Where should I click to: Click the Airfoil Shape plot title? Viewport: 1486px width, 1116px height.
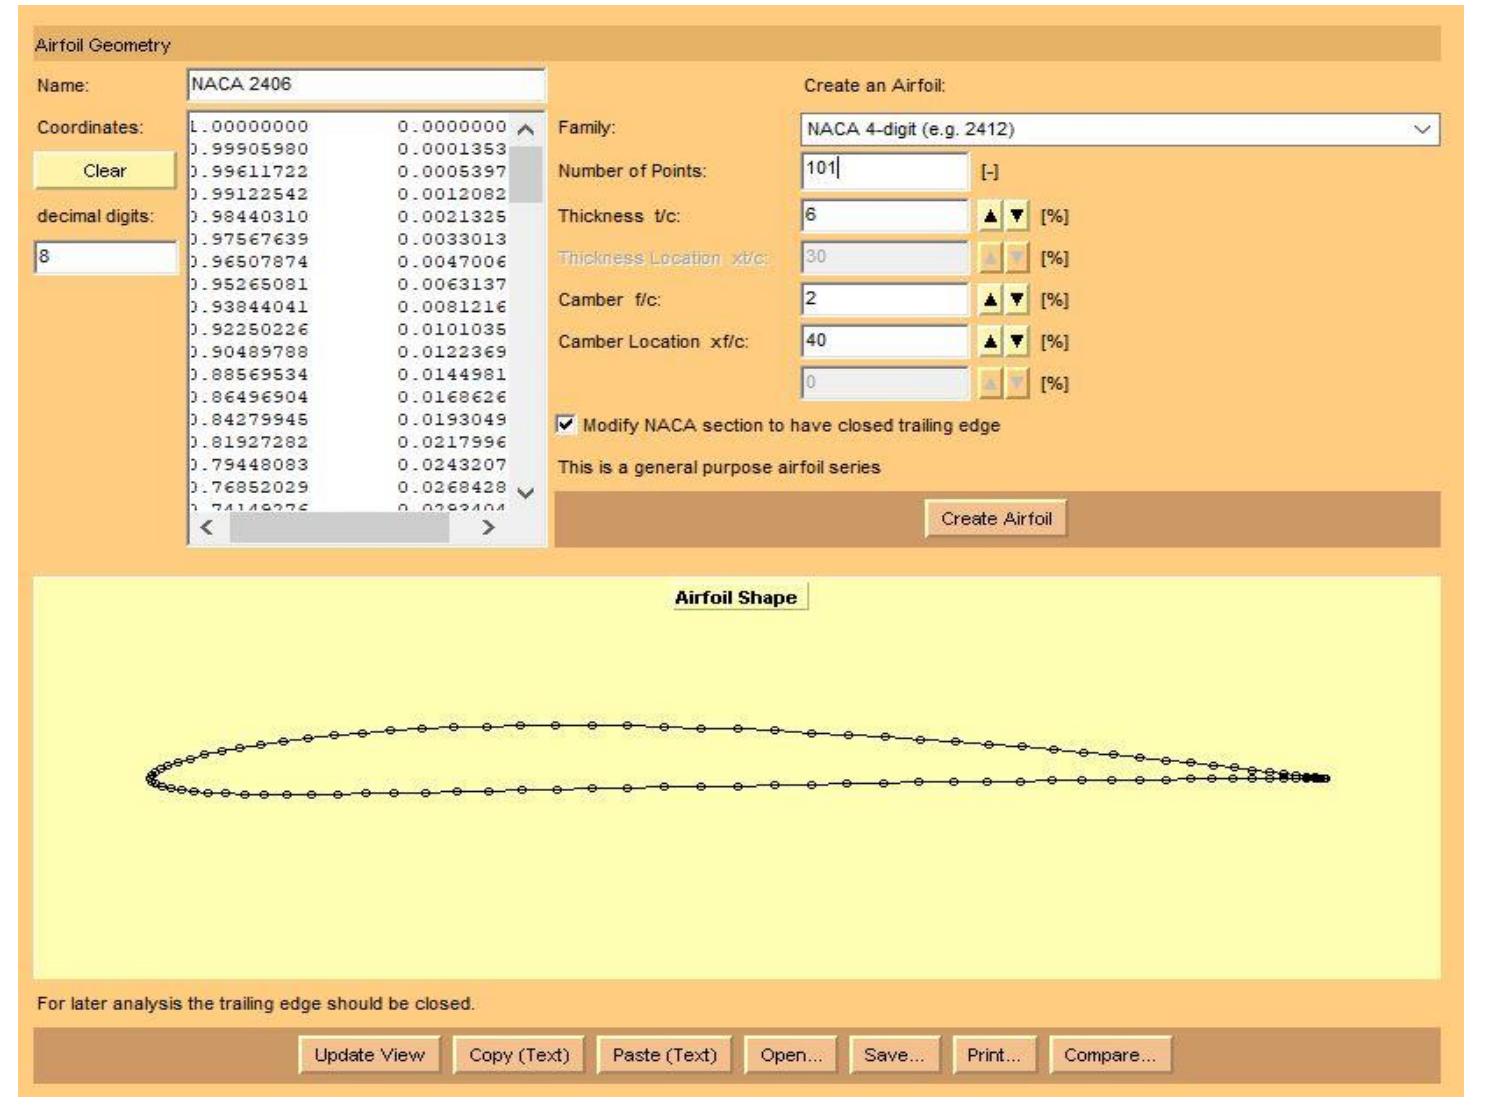(x=736, y=598)
